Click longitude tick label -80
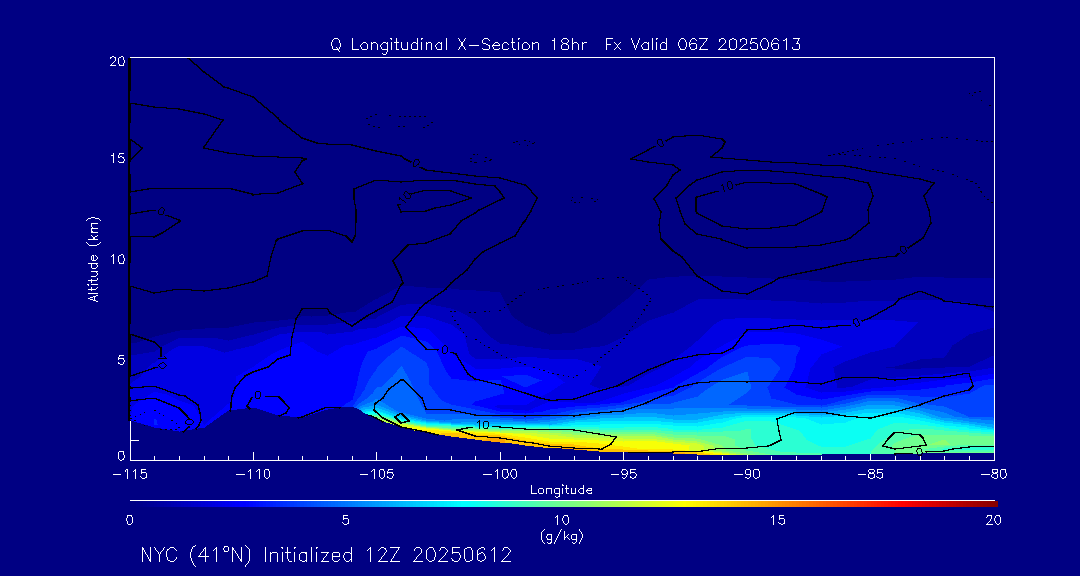 [x=994, y=474]
